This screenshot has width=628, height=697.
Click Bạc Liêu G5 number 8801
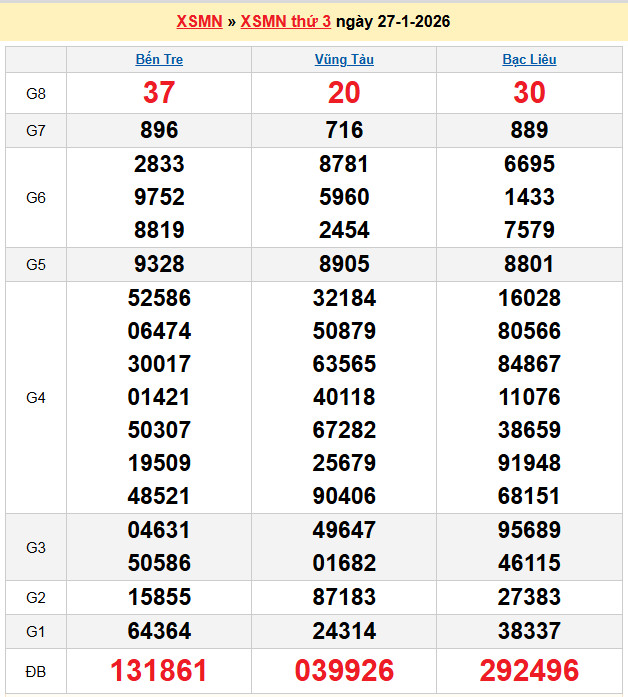click(529, 264)
